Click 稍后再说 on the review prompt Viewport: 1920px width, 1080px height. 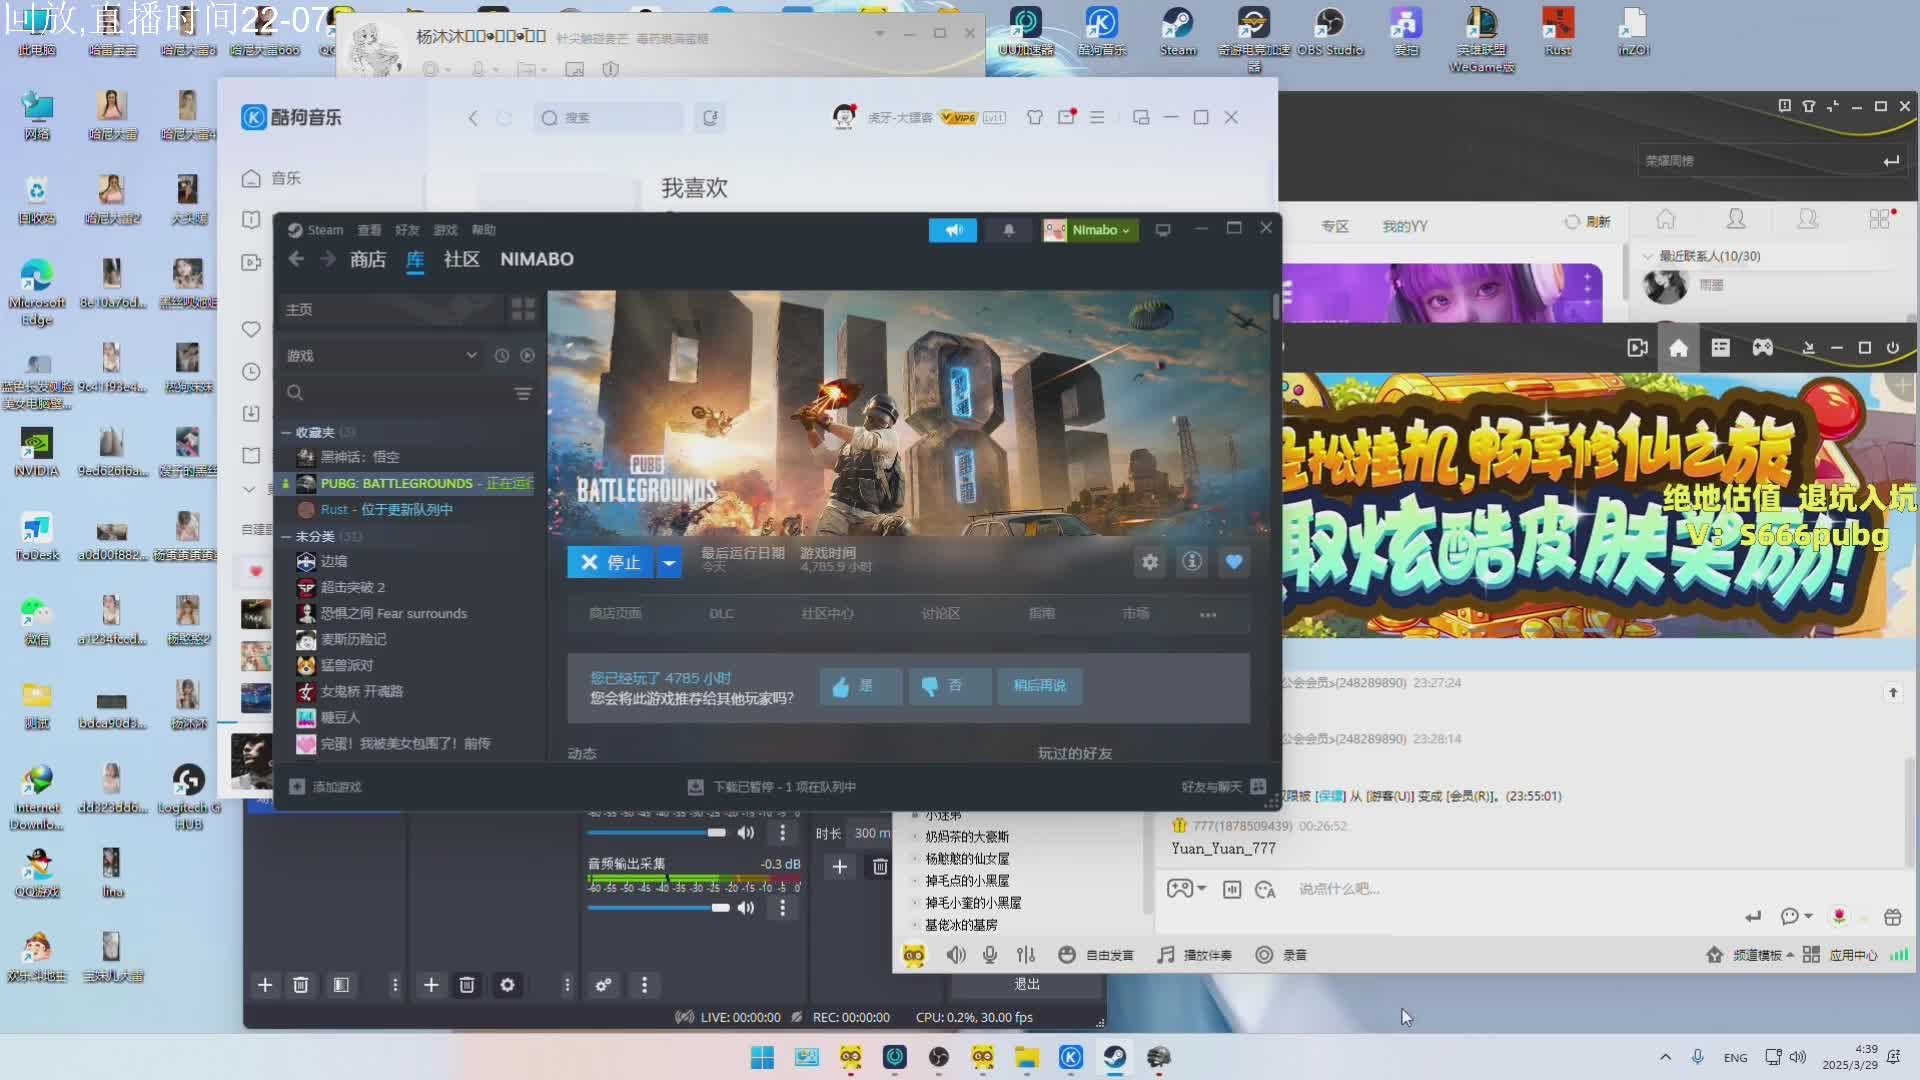(x=1039, y=686)
